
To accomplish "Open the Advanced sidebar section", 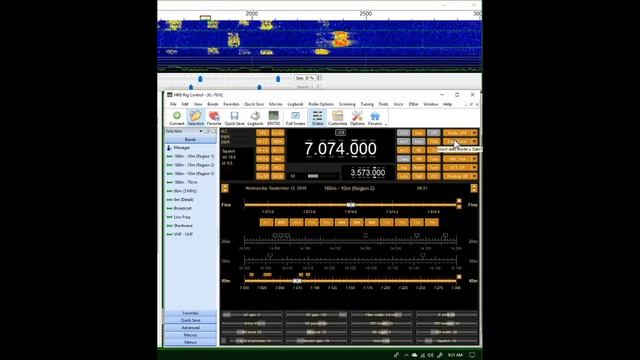I will pos(190,328).
